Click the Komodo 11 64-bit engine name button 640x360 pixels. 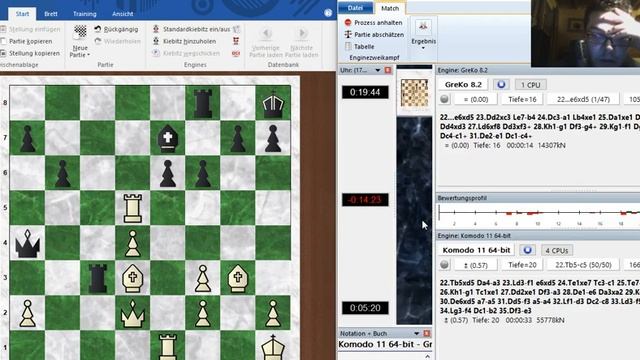click(476, 250)
